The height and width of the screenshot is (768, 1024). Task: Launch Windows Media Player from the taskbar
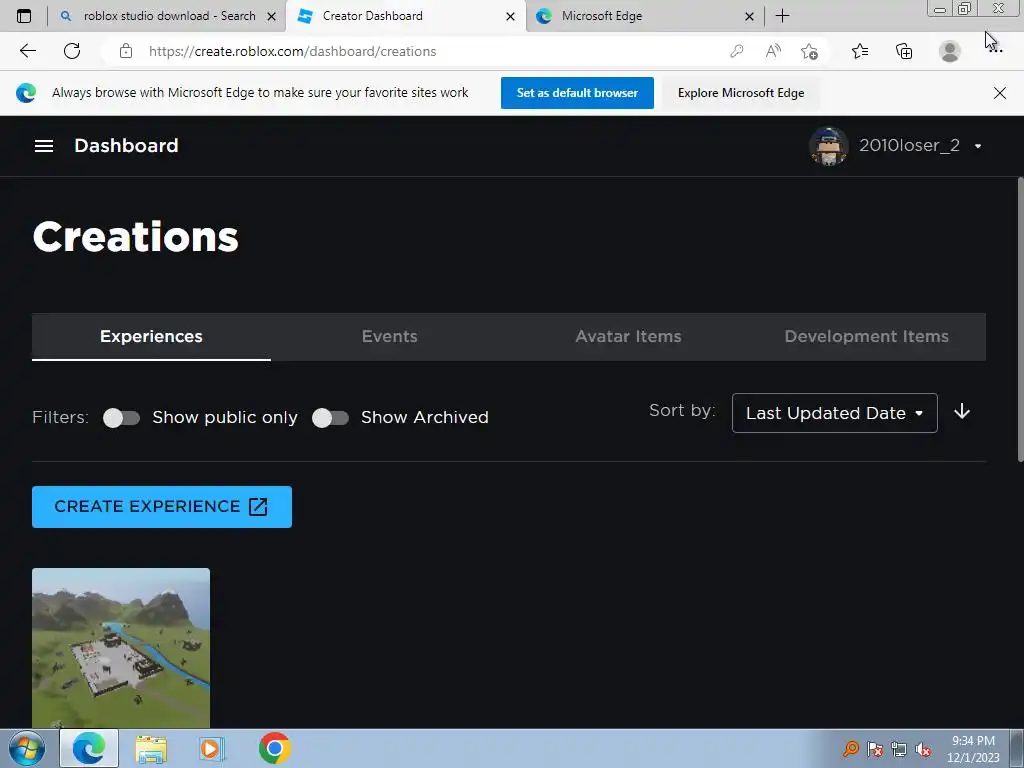[x=211, y=748]
